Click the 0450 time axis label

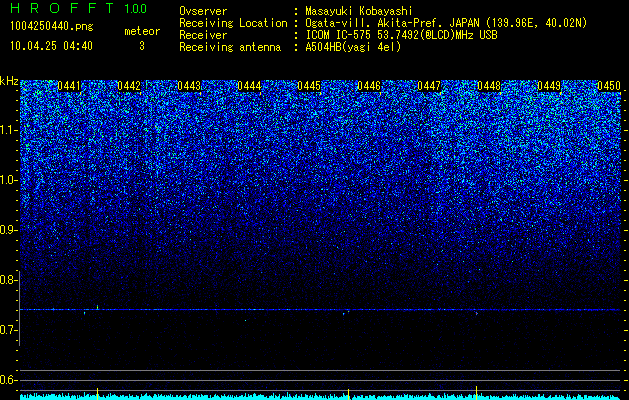[x=609, y=86]
